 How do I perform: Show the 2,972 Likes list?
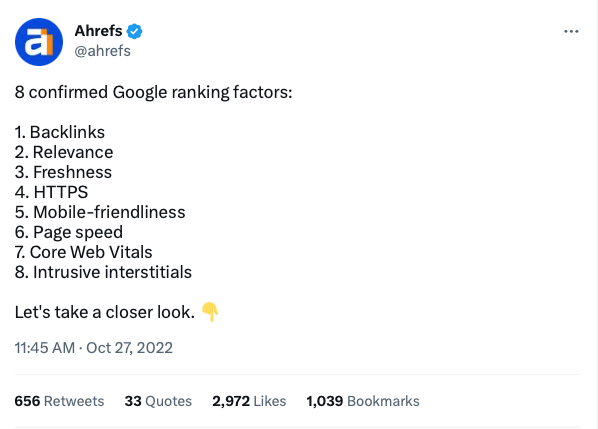[x=249, y=401]
